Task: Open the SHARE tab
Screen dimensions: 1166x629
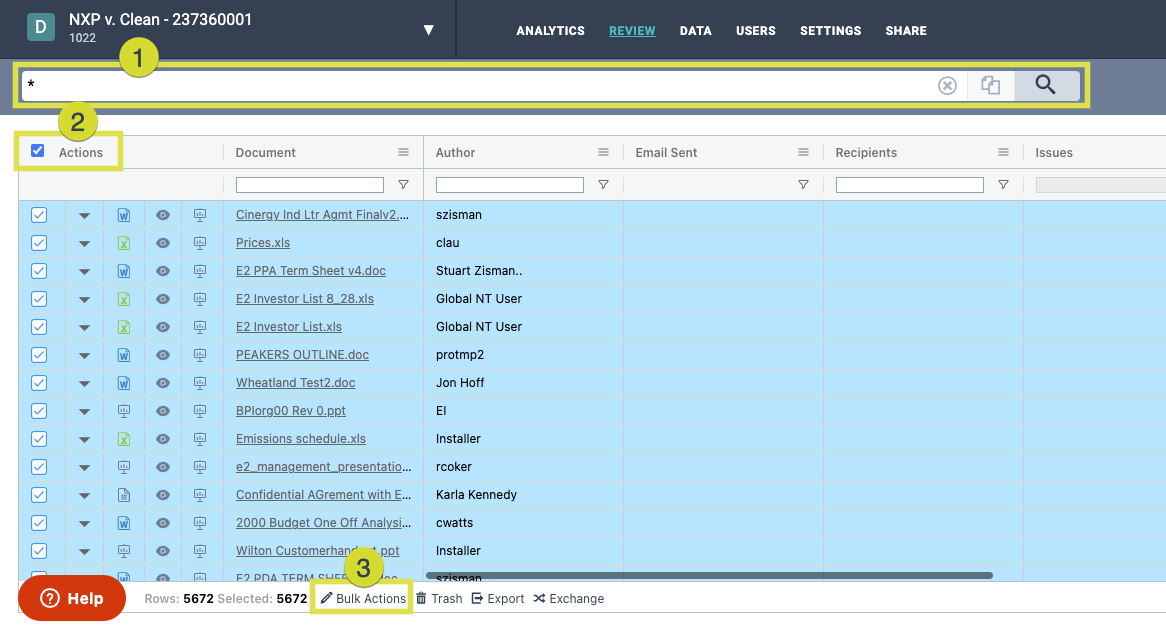Action: click(x=906, y=30)
